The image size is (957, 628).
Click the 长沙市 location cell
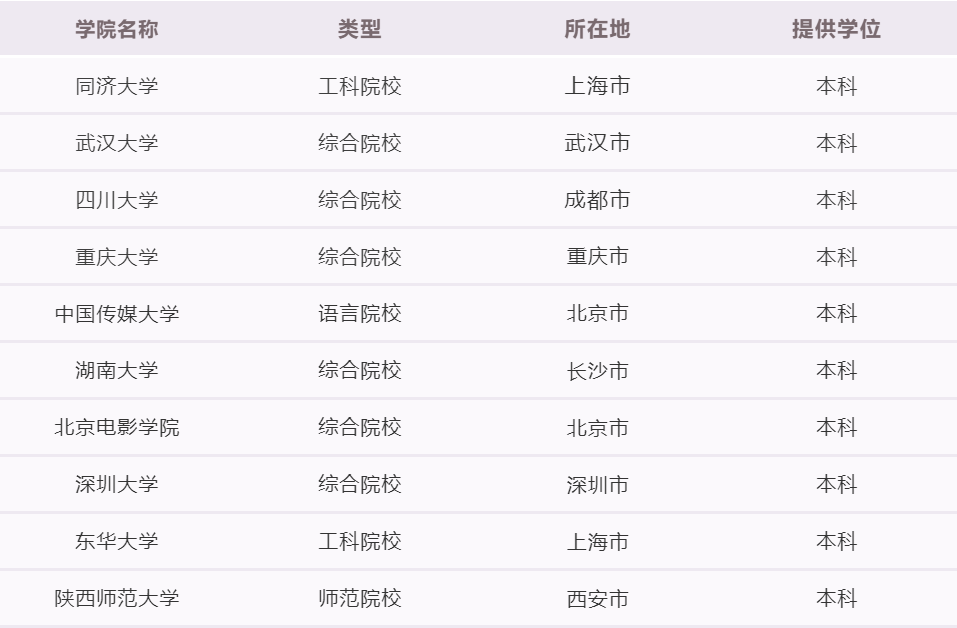click(597, 370)
